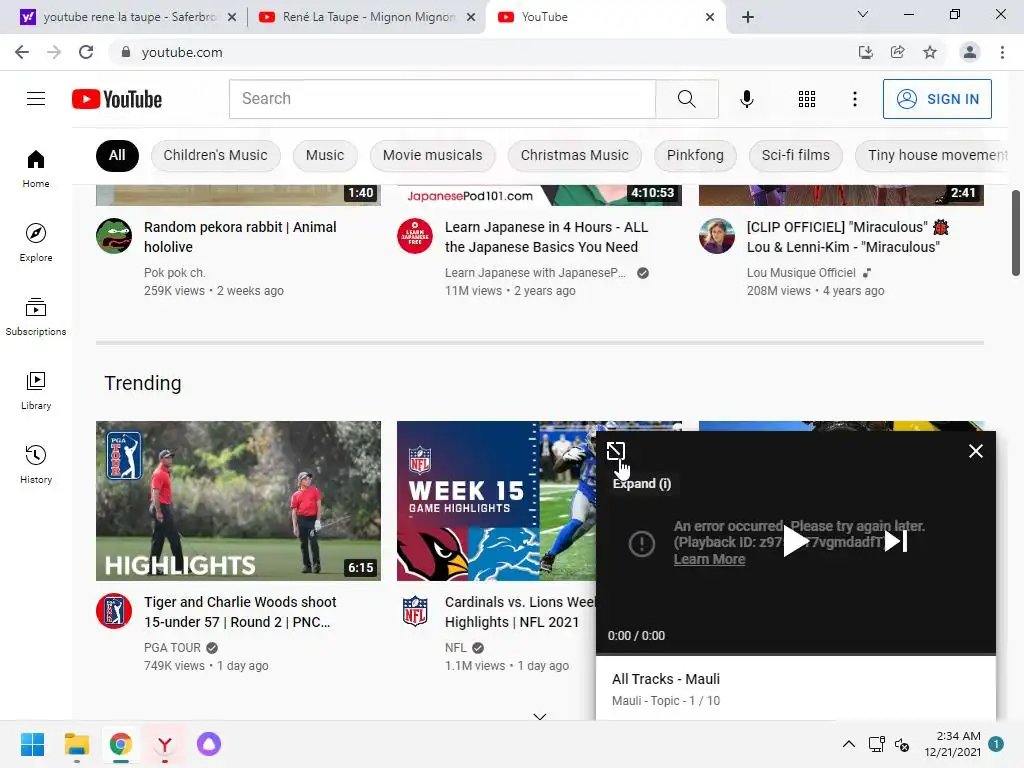
Task: Switch to René La Taupe tab
Action: [369, 17]
